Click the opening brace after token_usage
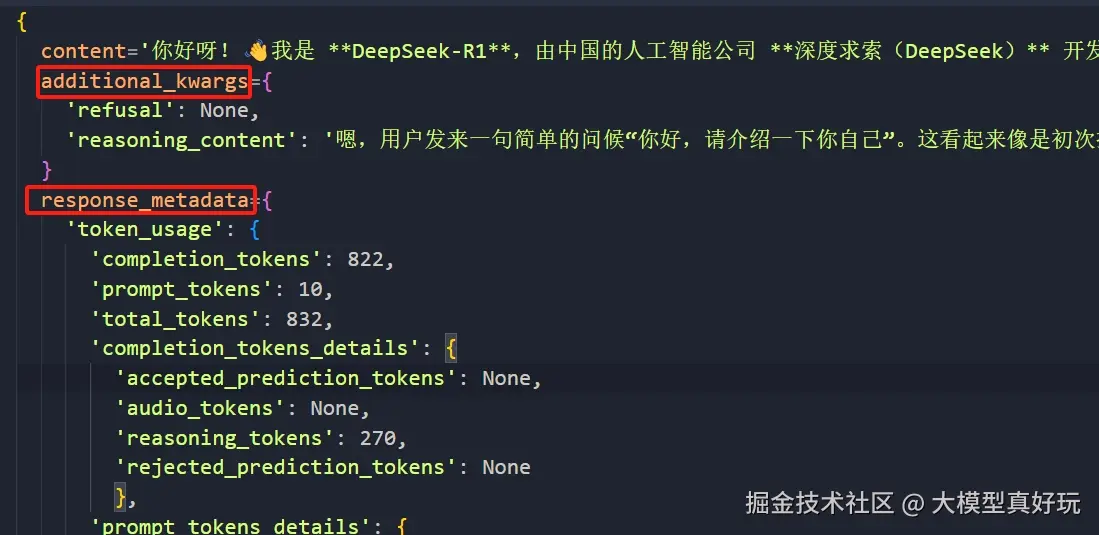Image resolution: width=1099 pixels, height=535 pixels. [x=254, y=230]
